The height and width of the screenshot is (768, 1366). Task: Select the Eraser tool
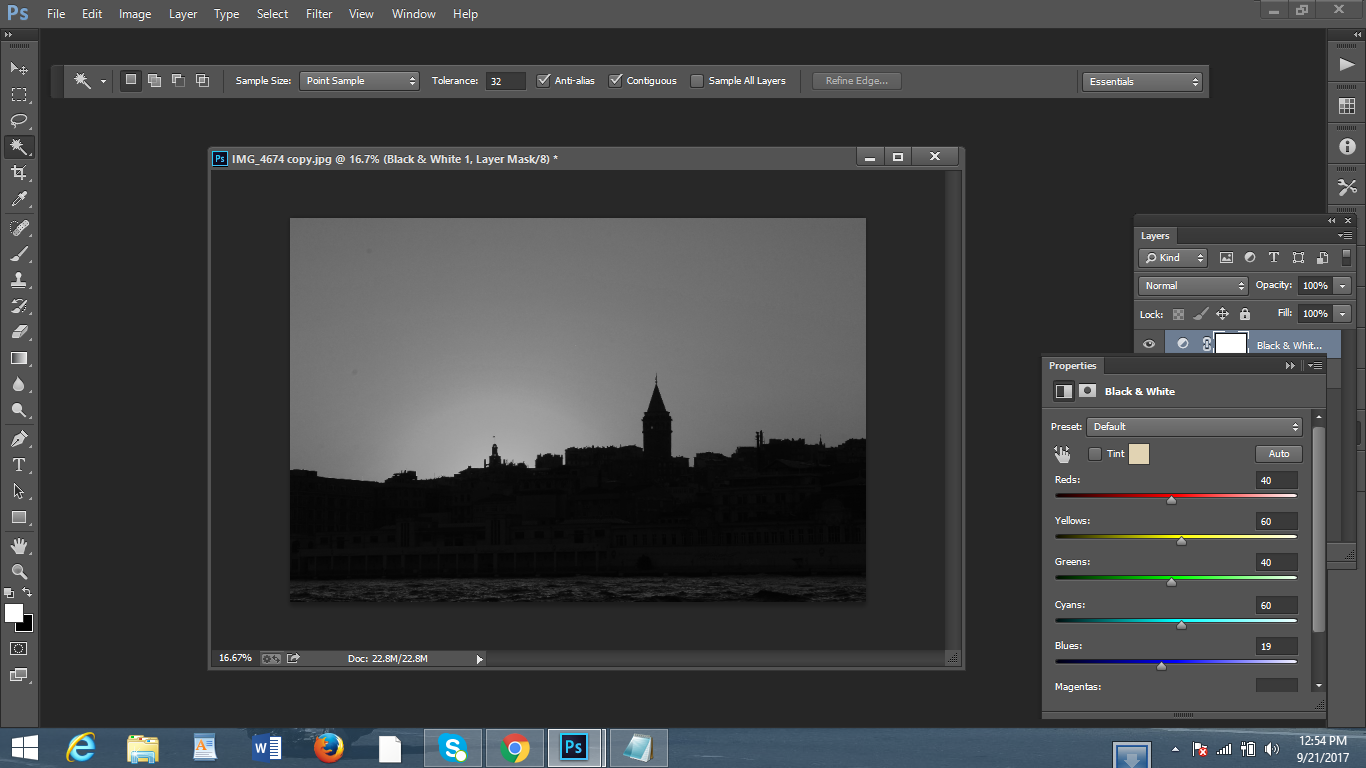click(x=19, y=332)
